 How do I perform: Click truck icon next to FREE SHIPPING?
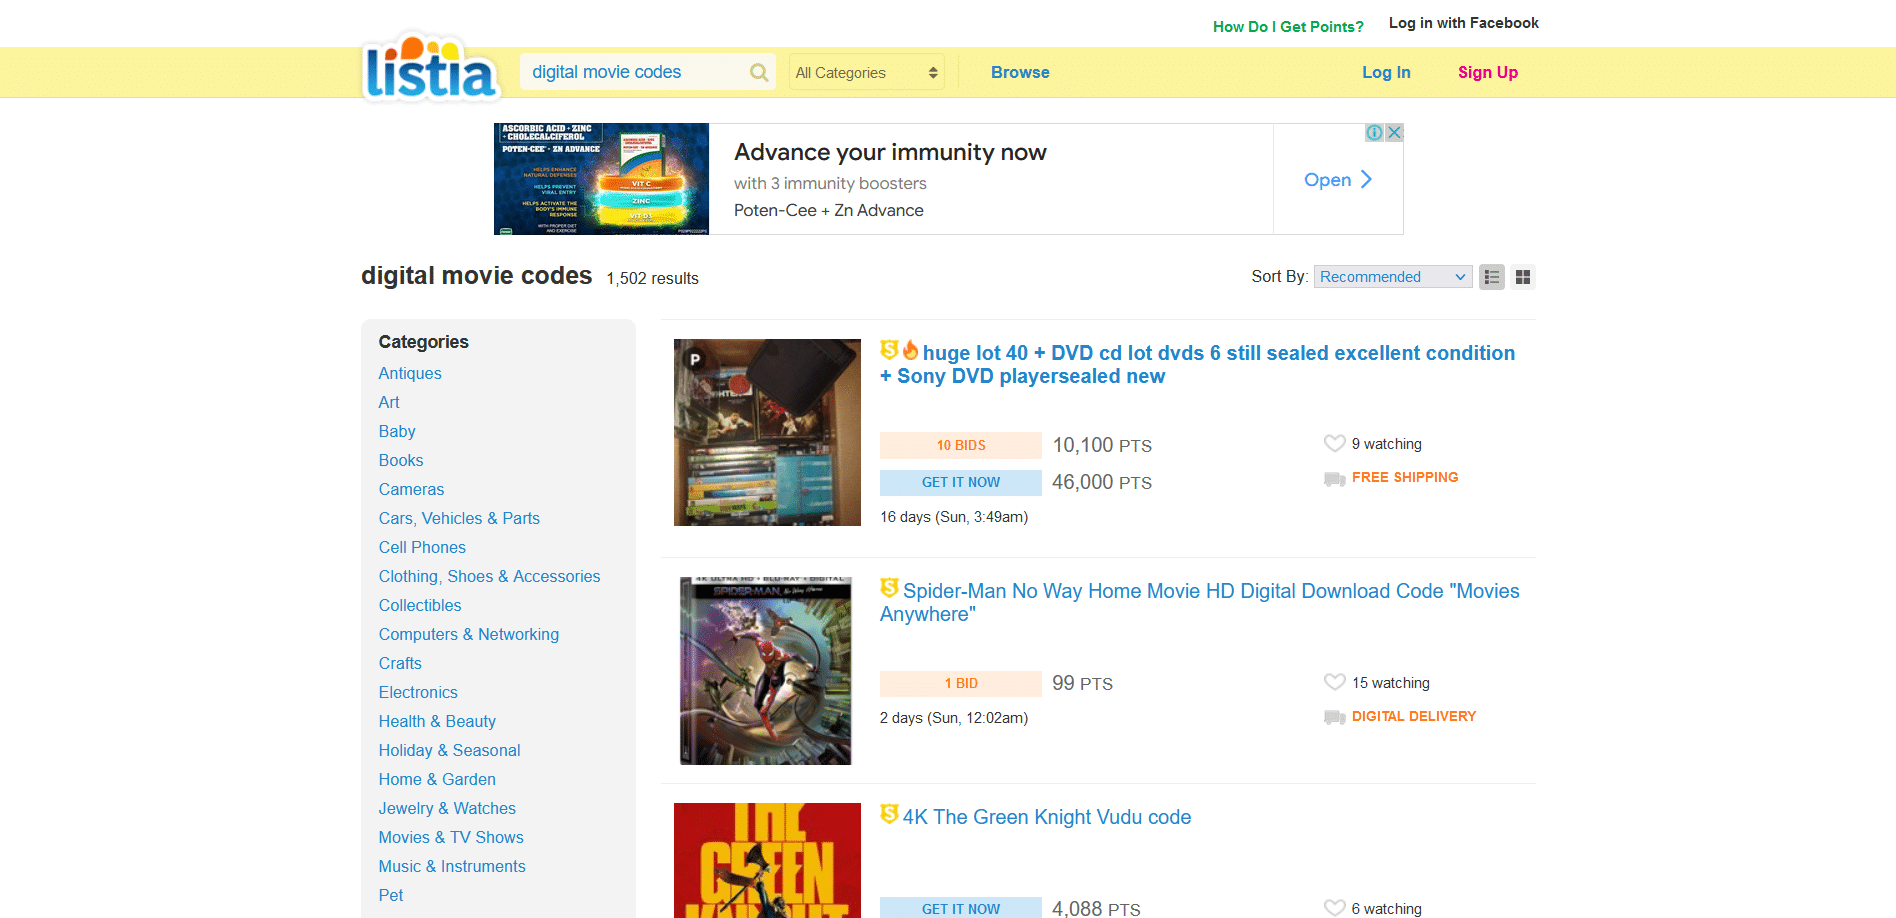[1334, 479]
